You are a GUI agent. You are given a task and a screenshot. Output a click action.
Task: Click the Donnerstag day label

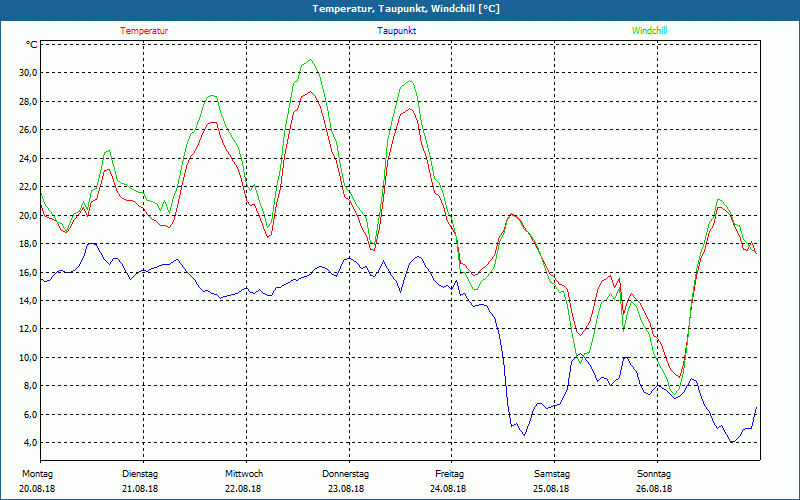point(345,474)
